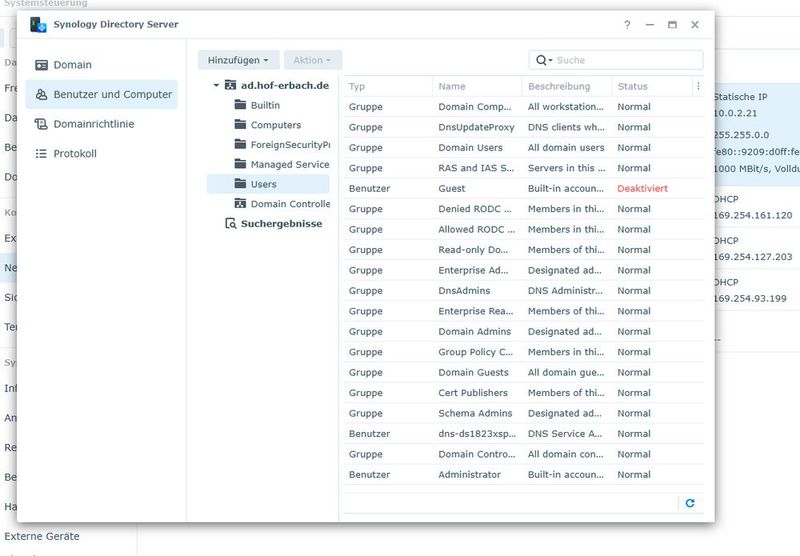Click the Suchergebnisse search icon
This screenshot has width=800, height=556.
(231, 223)
